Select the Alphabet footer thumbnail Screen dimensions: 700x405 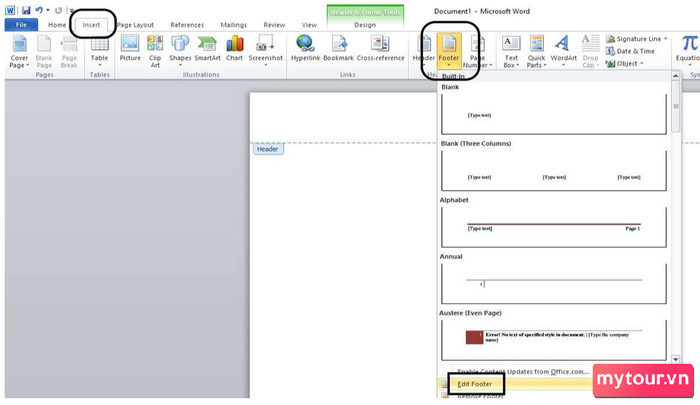click(554, 227)
